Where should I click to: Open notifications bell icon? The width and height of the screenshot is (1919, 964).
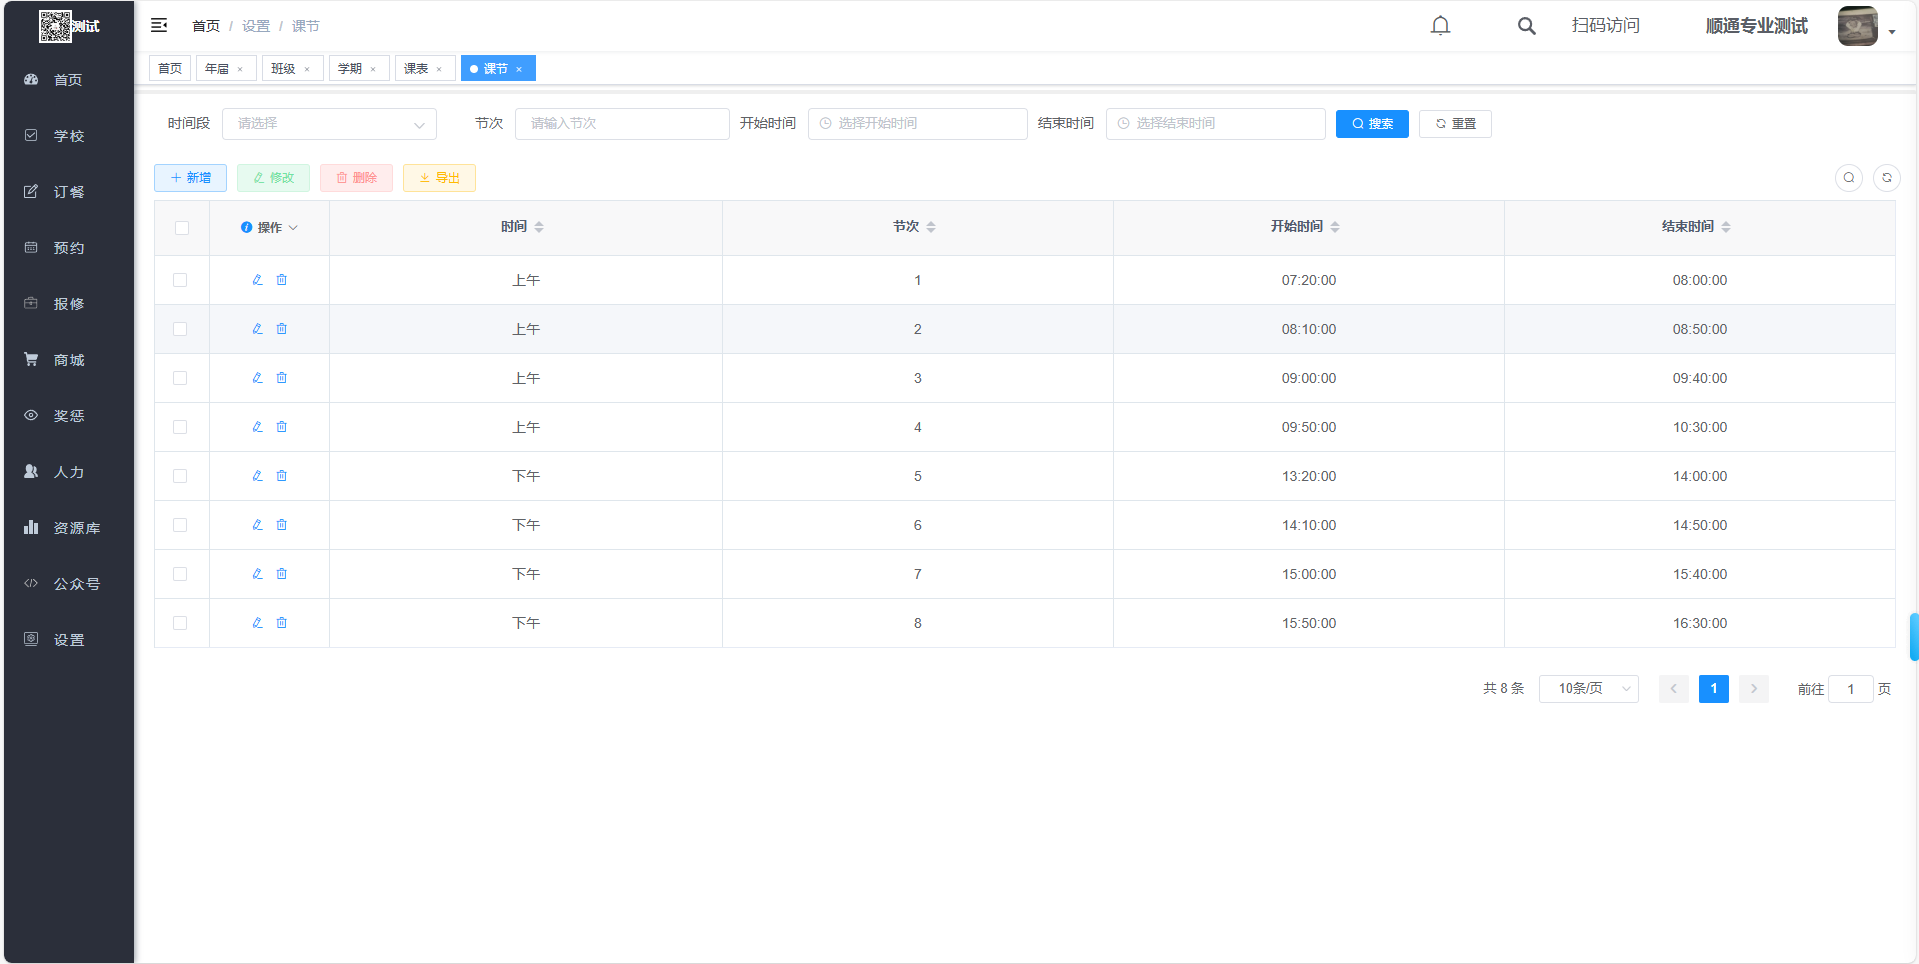click(x=1440, y=25)
